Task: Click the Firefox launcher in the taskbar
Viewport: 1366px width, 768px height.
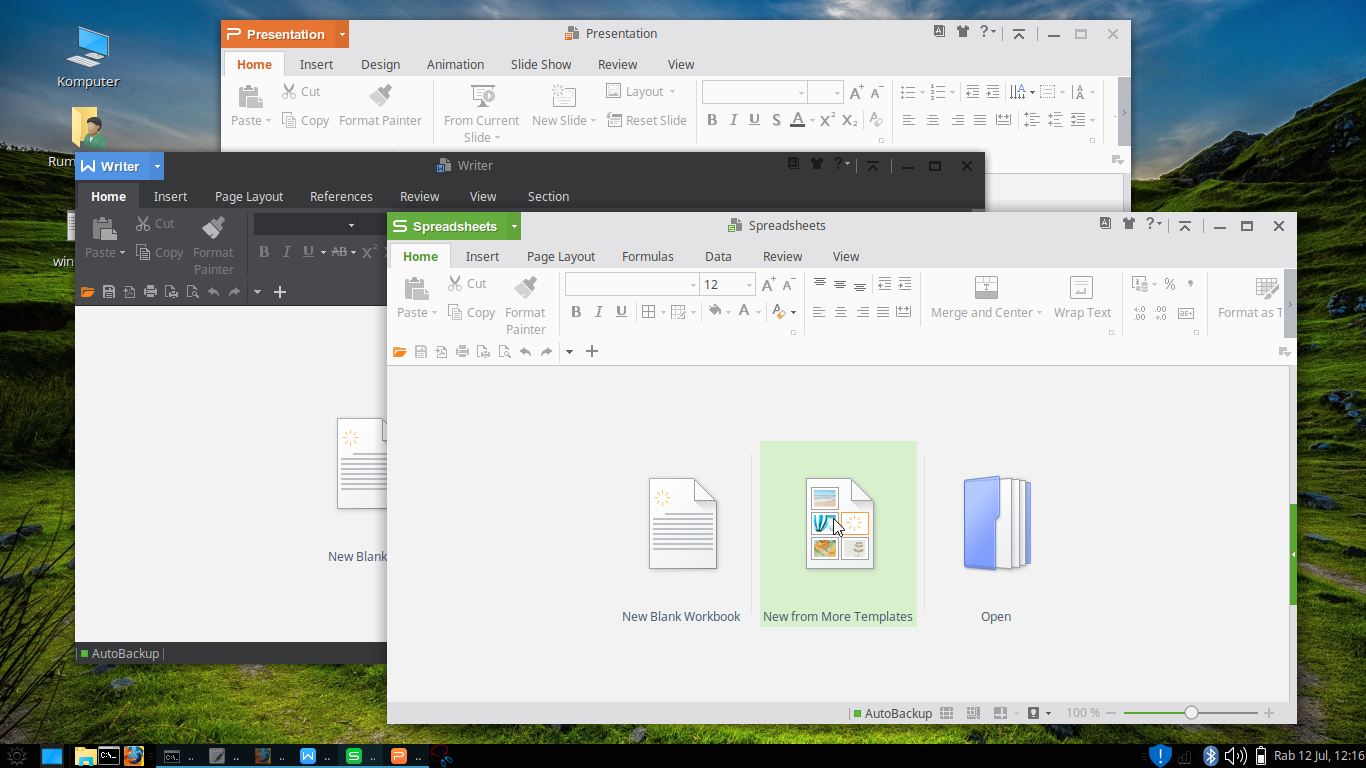Action: click(x=135, y=756)
